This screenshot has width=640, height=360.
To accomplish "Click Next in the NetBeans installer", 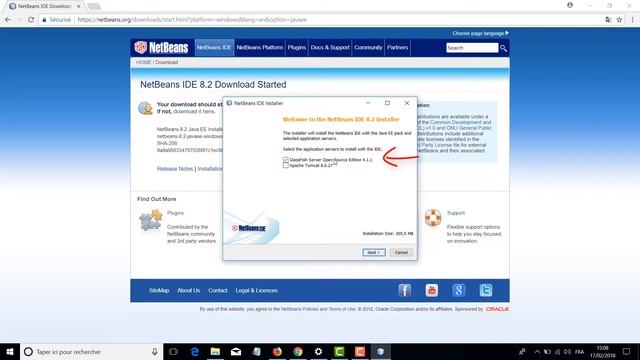I will click(373, 252).
